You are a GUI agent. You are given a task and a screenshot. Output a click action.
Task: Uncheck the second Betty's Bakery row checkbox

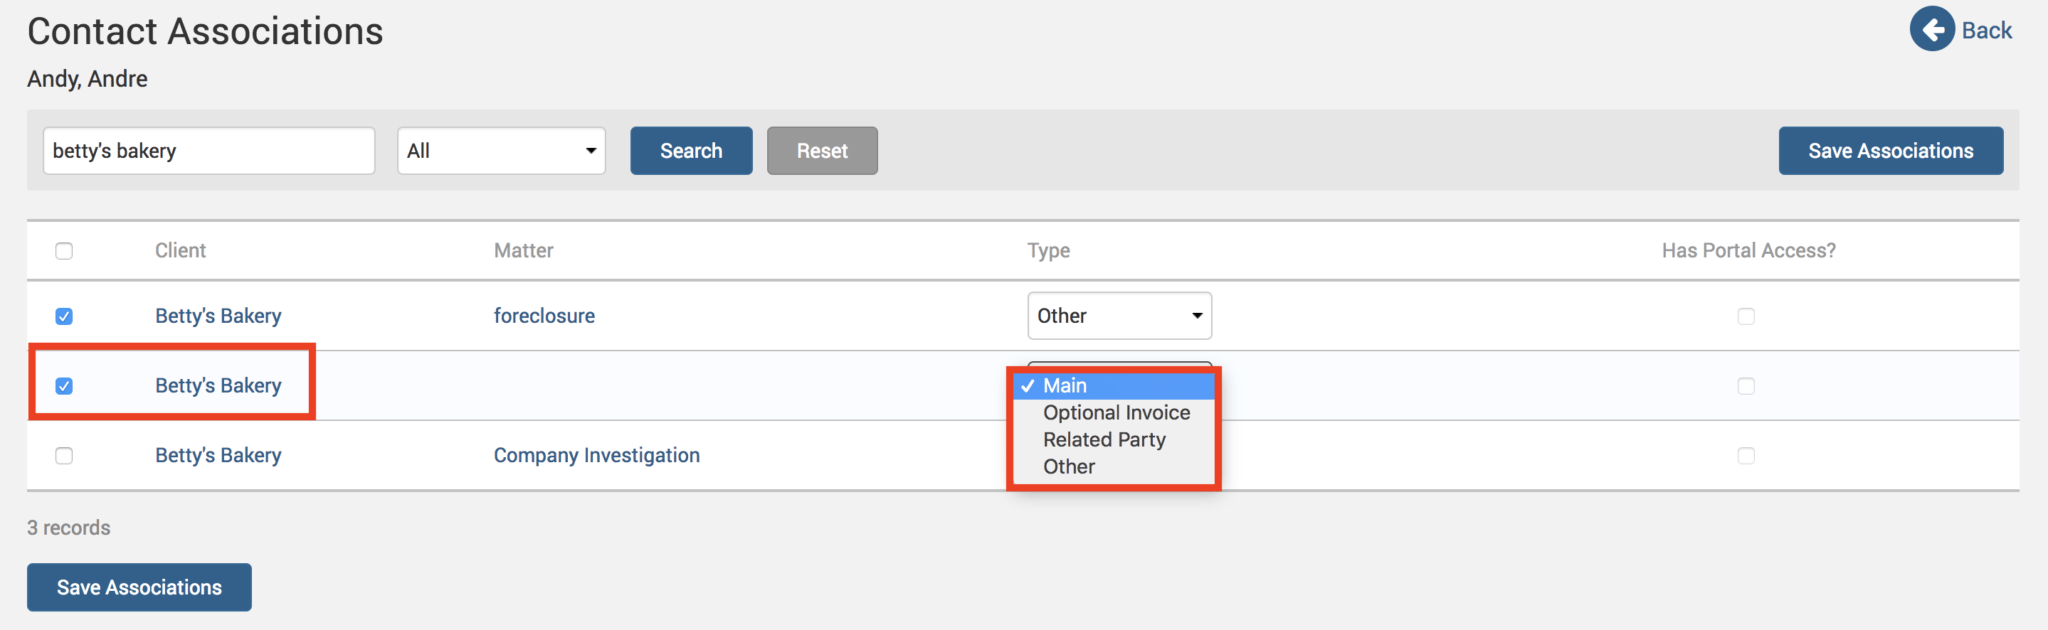[x=64, y=386]
